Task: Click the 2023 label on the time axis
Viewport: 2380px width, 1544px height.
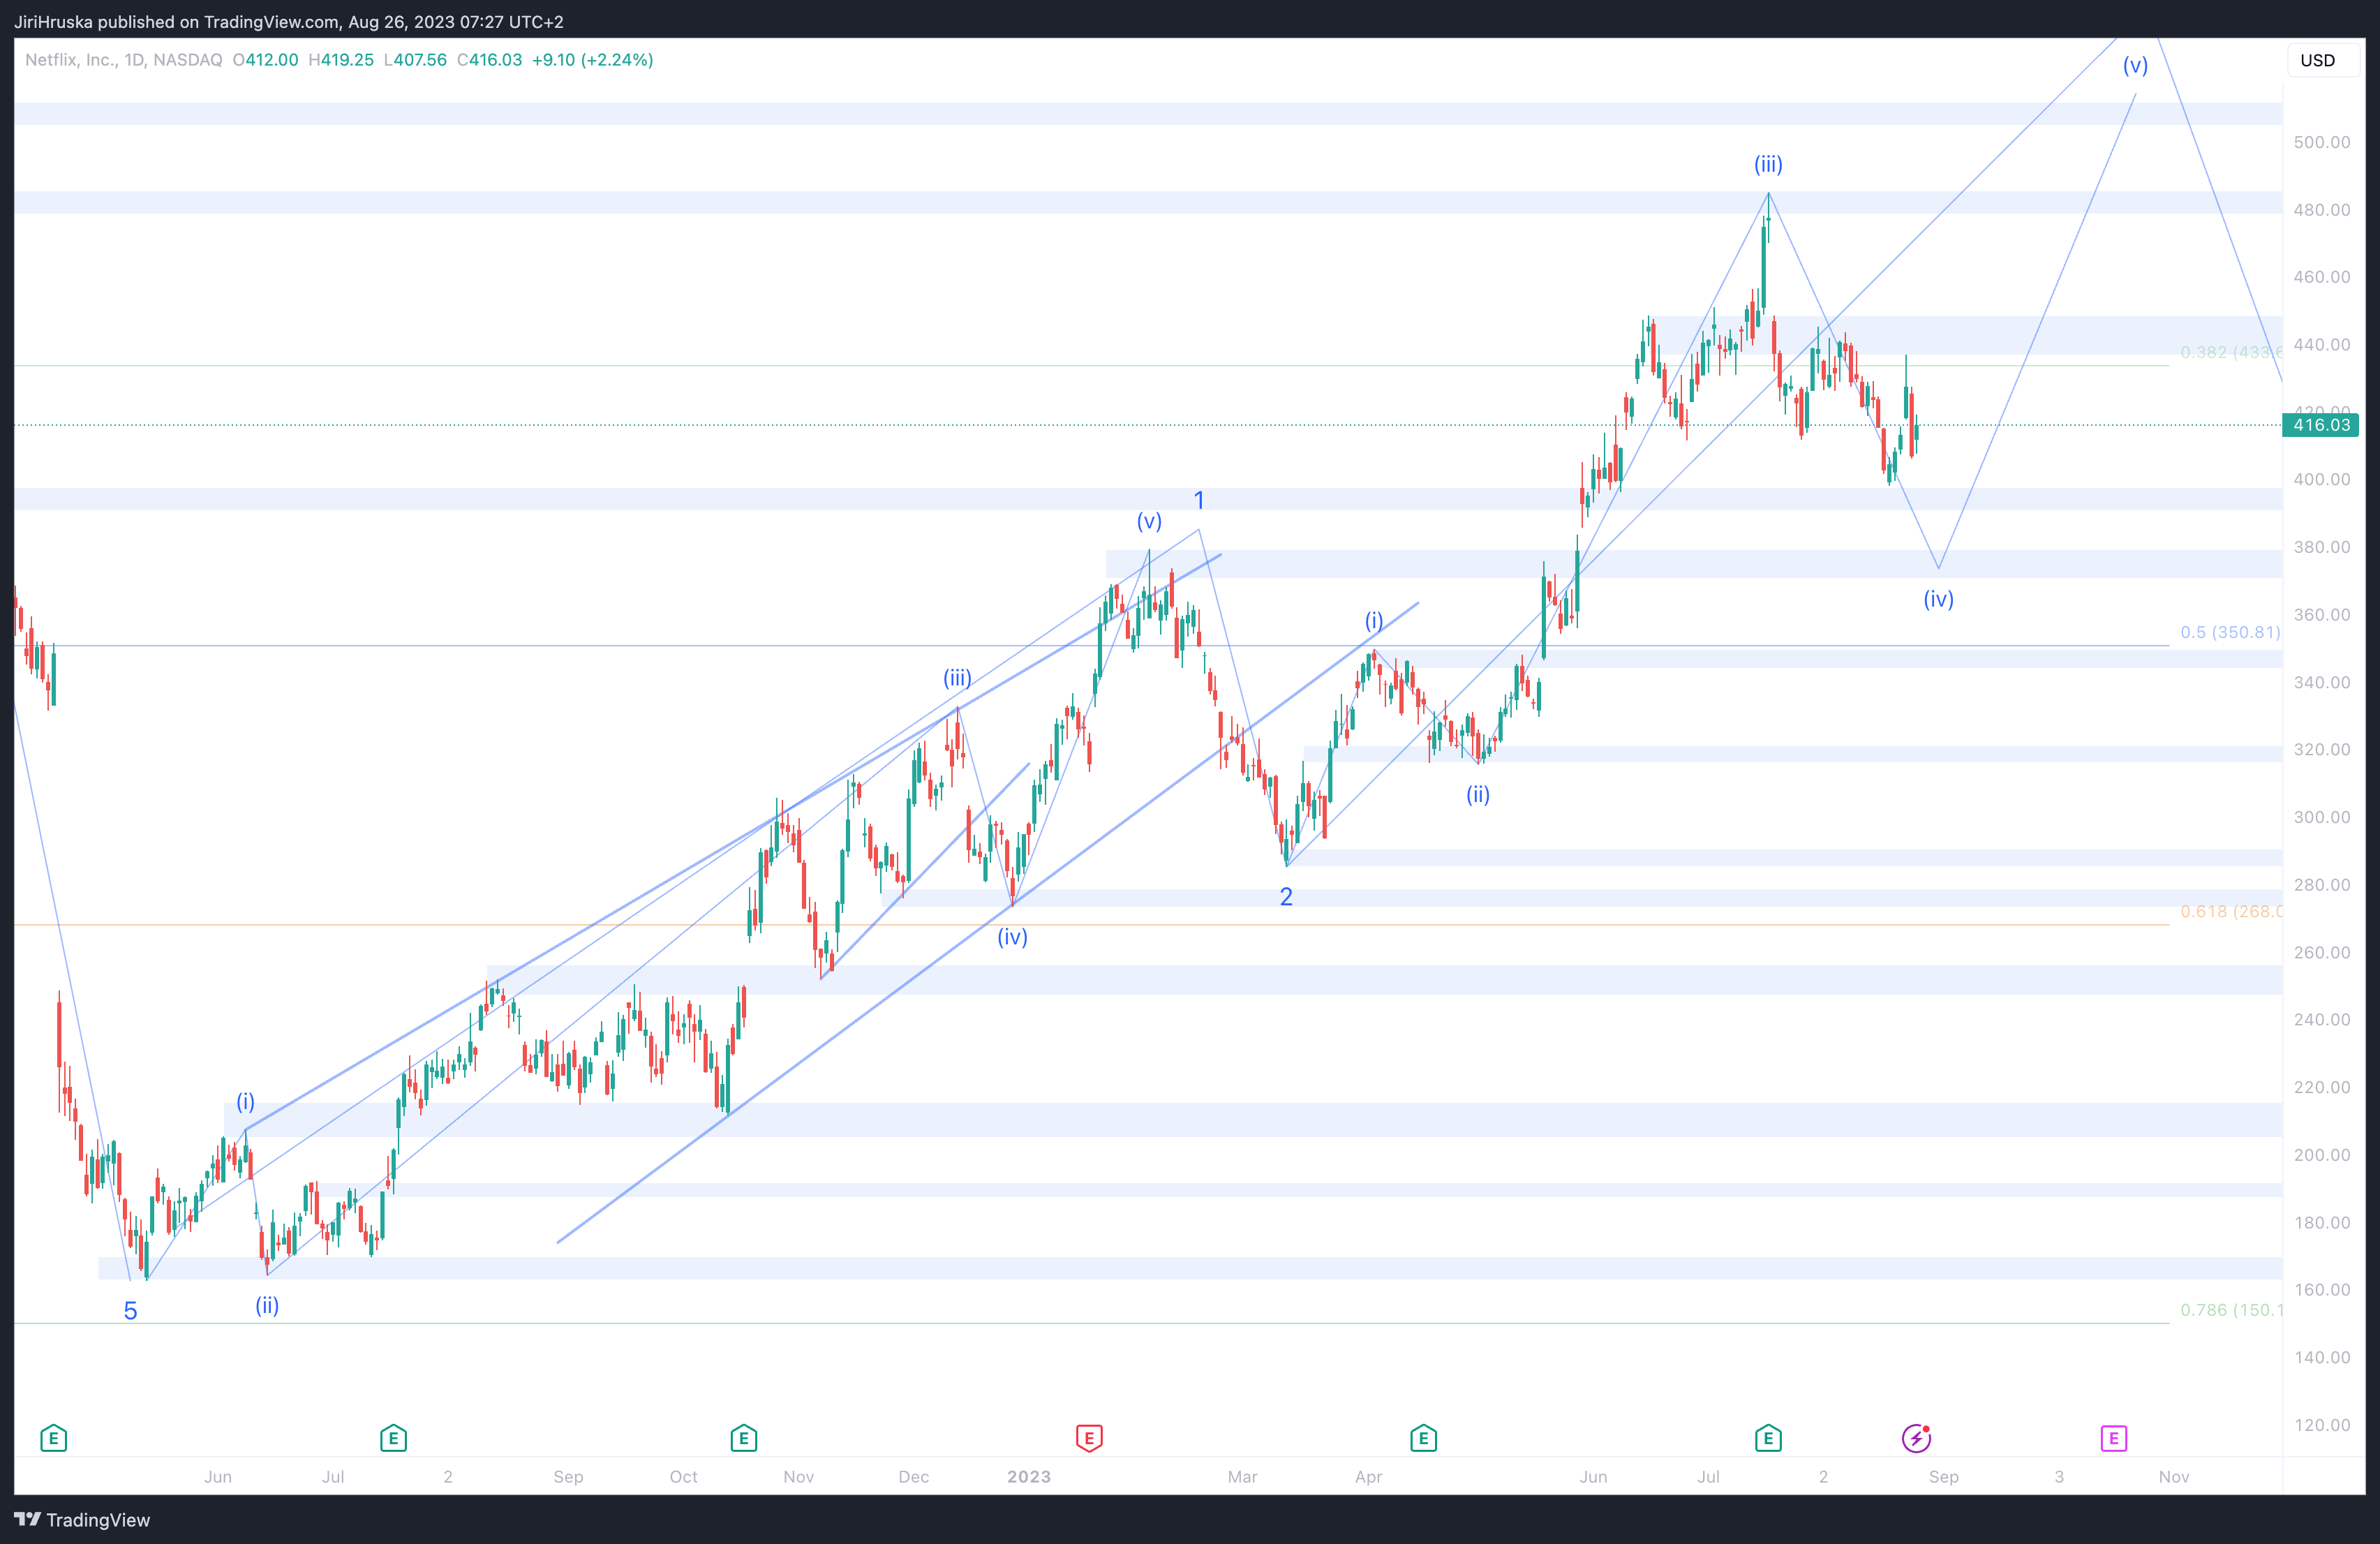Action: coord(1029,1477)
